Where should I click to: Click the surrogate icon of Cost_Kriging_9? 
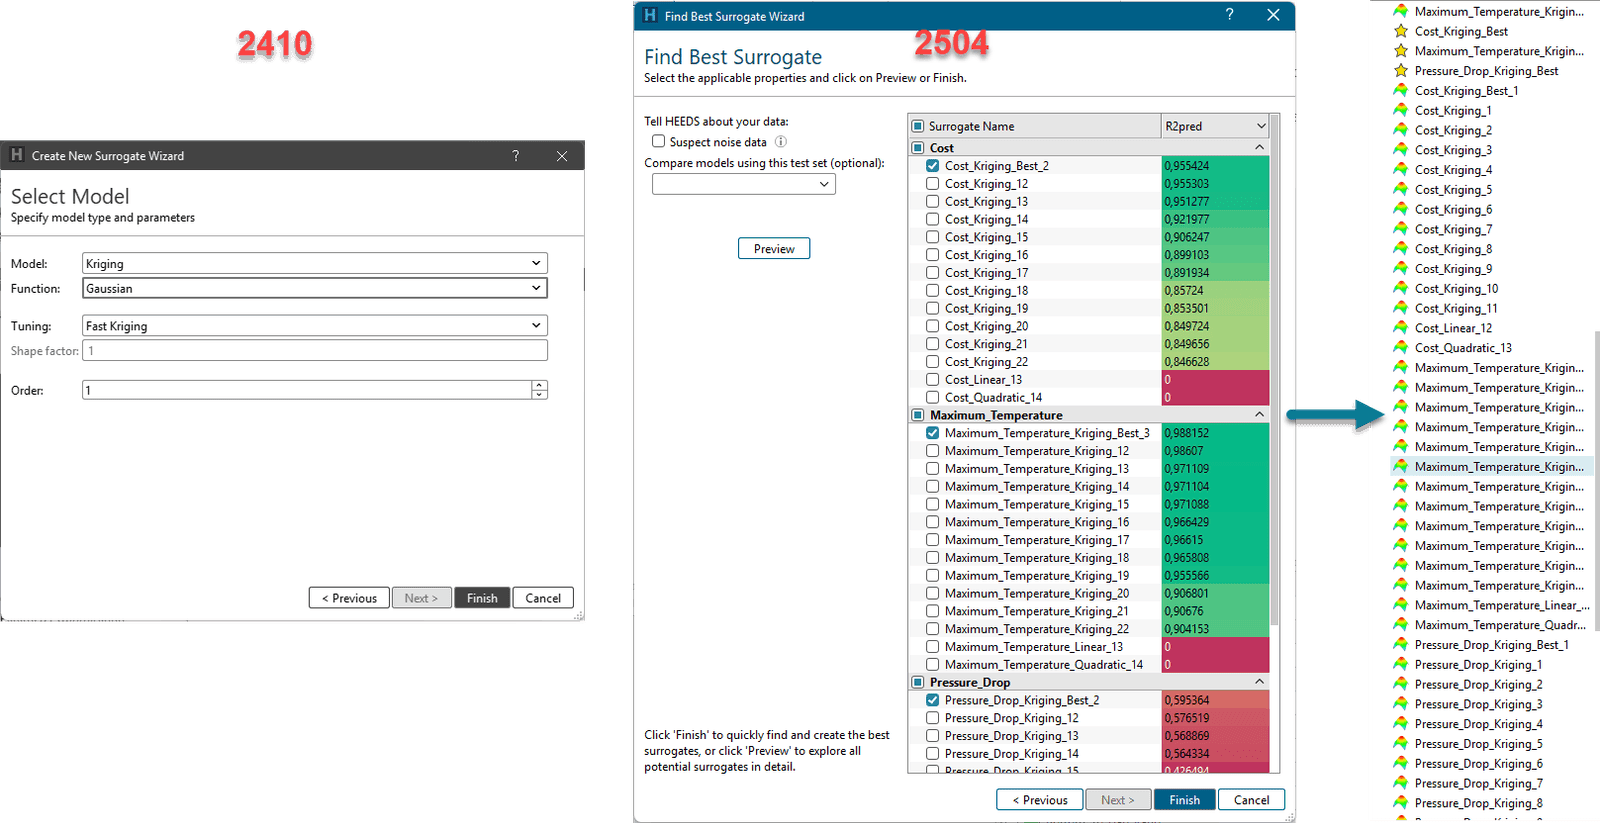click(x=1401, y=268)
